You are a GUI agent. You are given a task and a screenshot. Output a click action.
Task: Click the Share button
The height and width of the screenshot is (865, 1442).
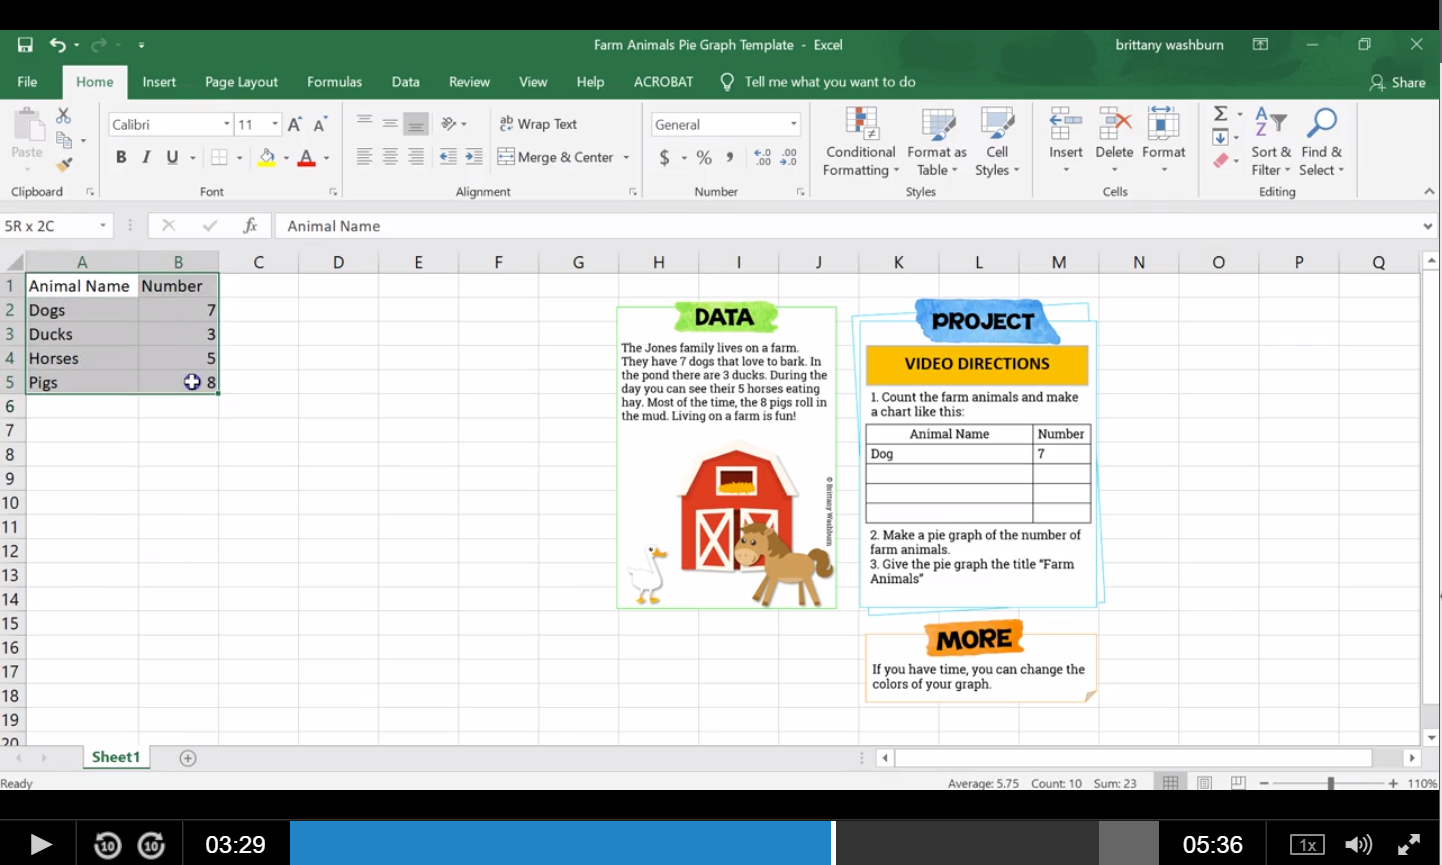(x=1398, y=82)
